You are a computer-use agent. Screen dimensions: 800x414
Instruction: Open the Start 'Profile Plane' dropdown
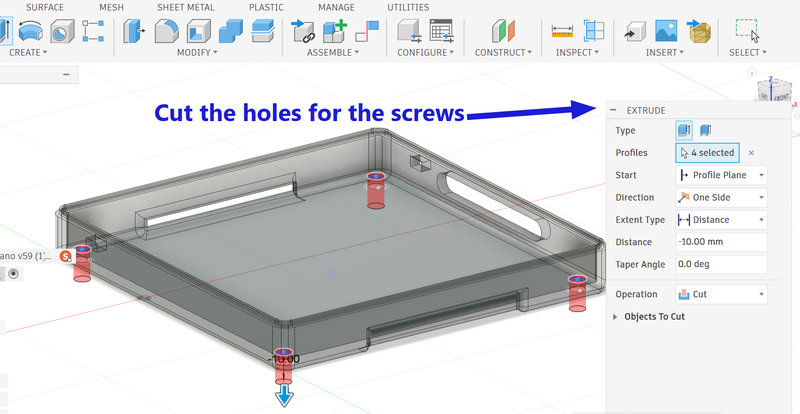click(721, 175)
